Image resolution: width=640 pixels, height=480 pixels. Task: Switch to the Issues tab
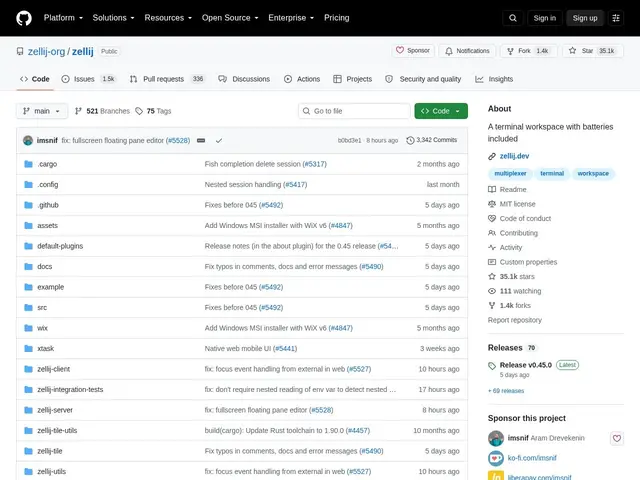(x=89, y=79)
